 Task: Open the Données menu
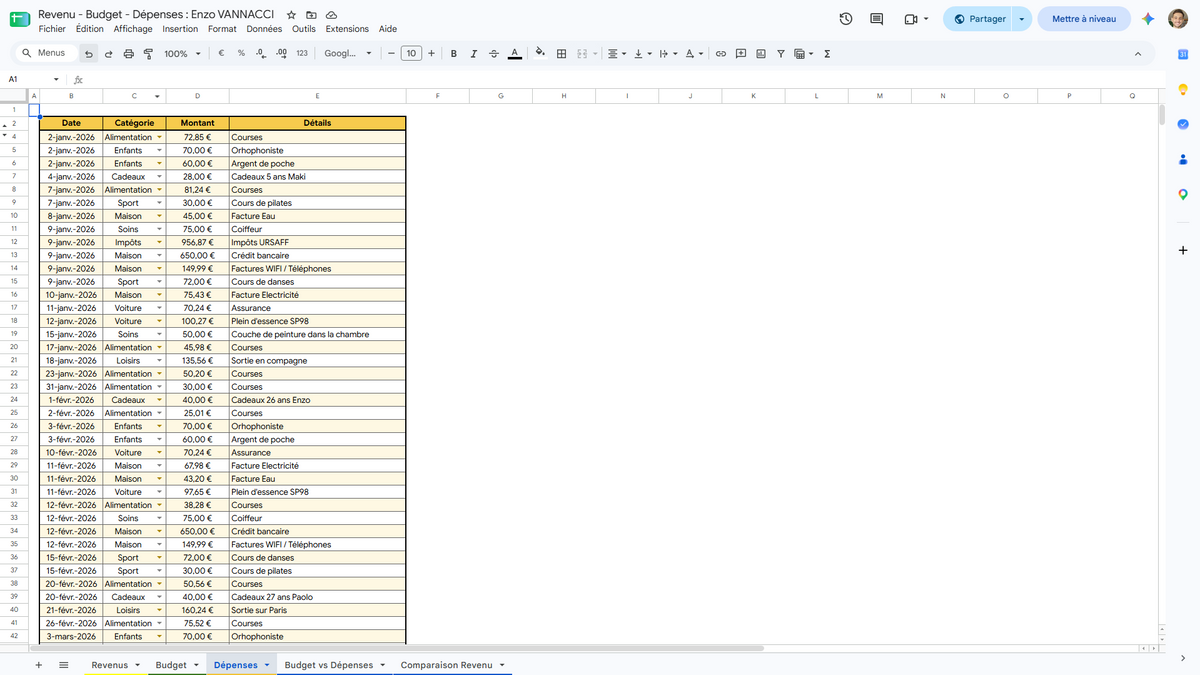(264, 29)
